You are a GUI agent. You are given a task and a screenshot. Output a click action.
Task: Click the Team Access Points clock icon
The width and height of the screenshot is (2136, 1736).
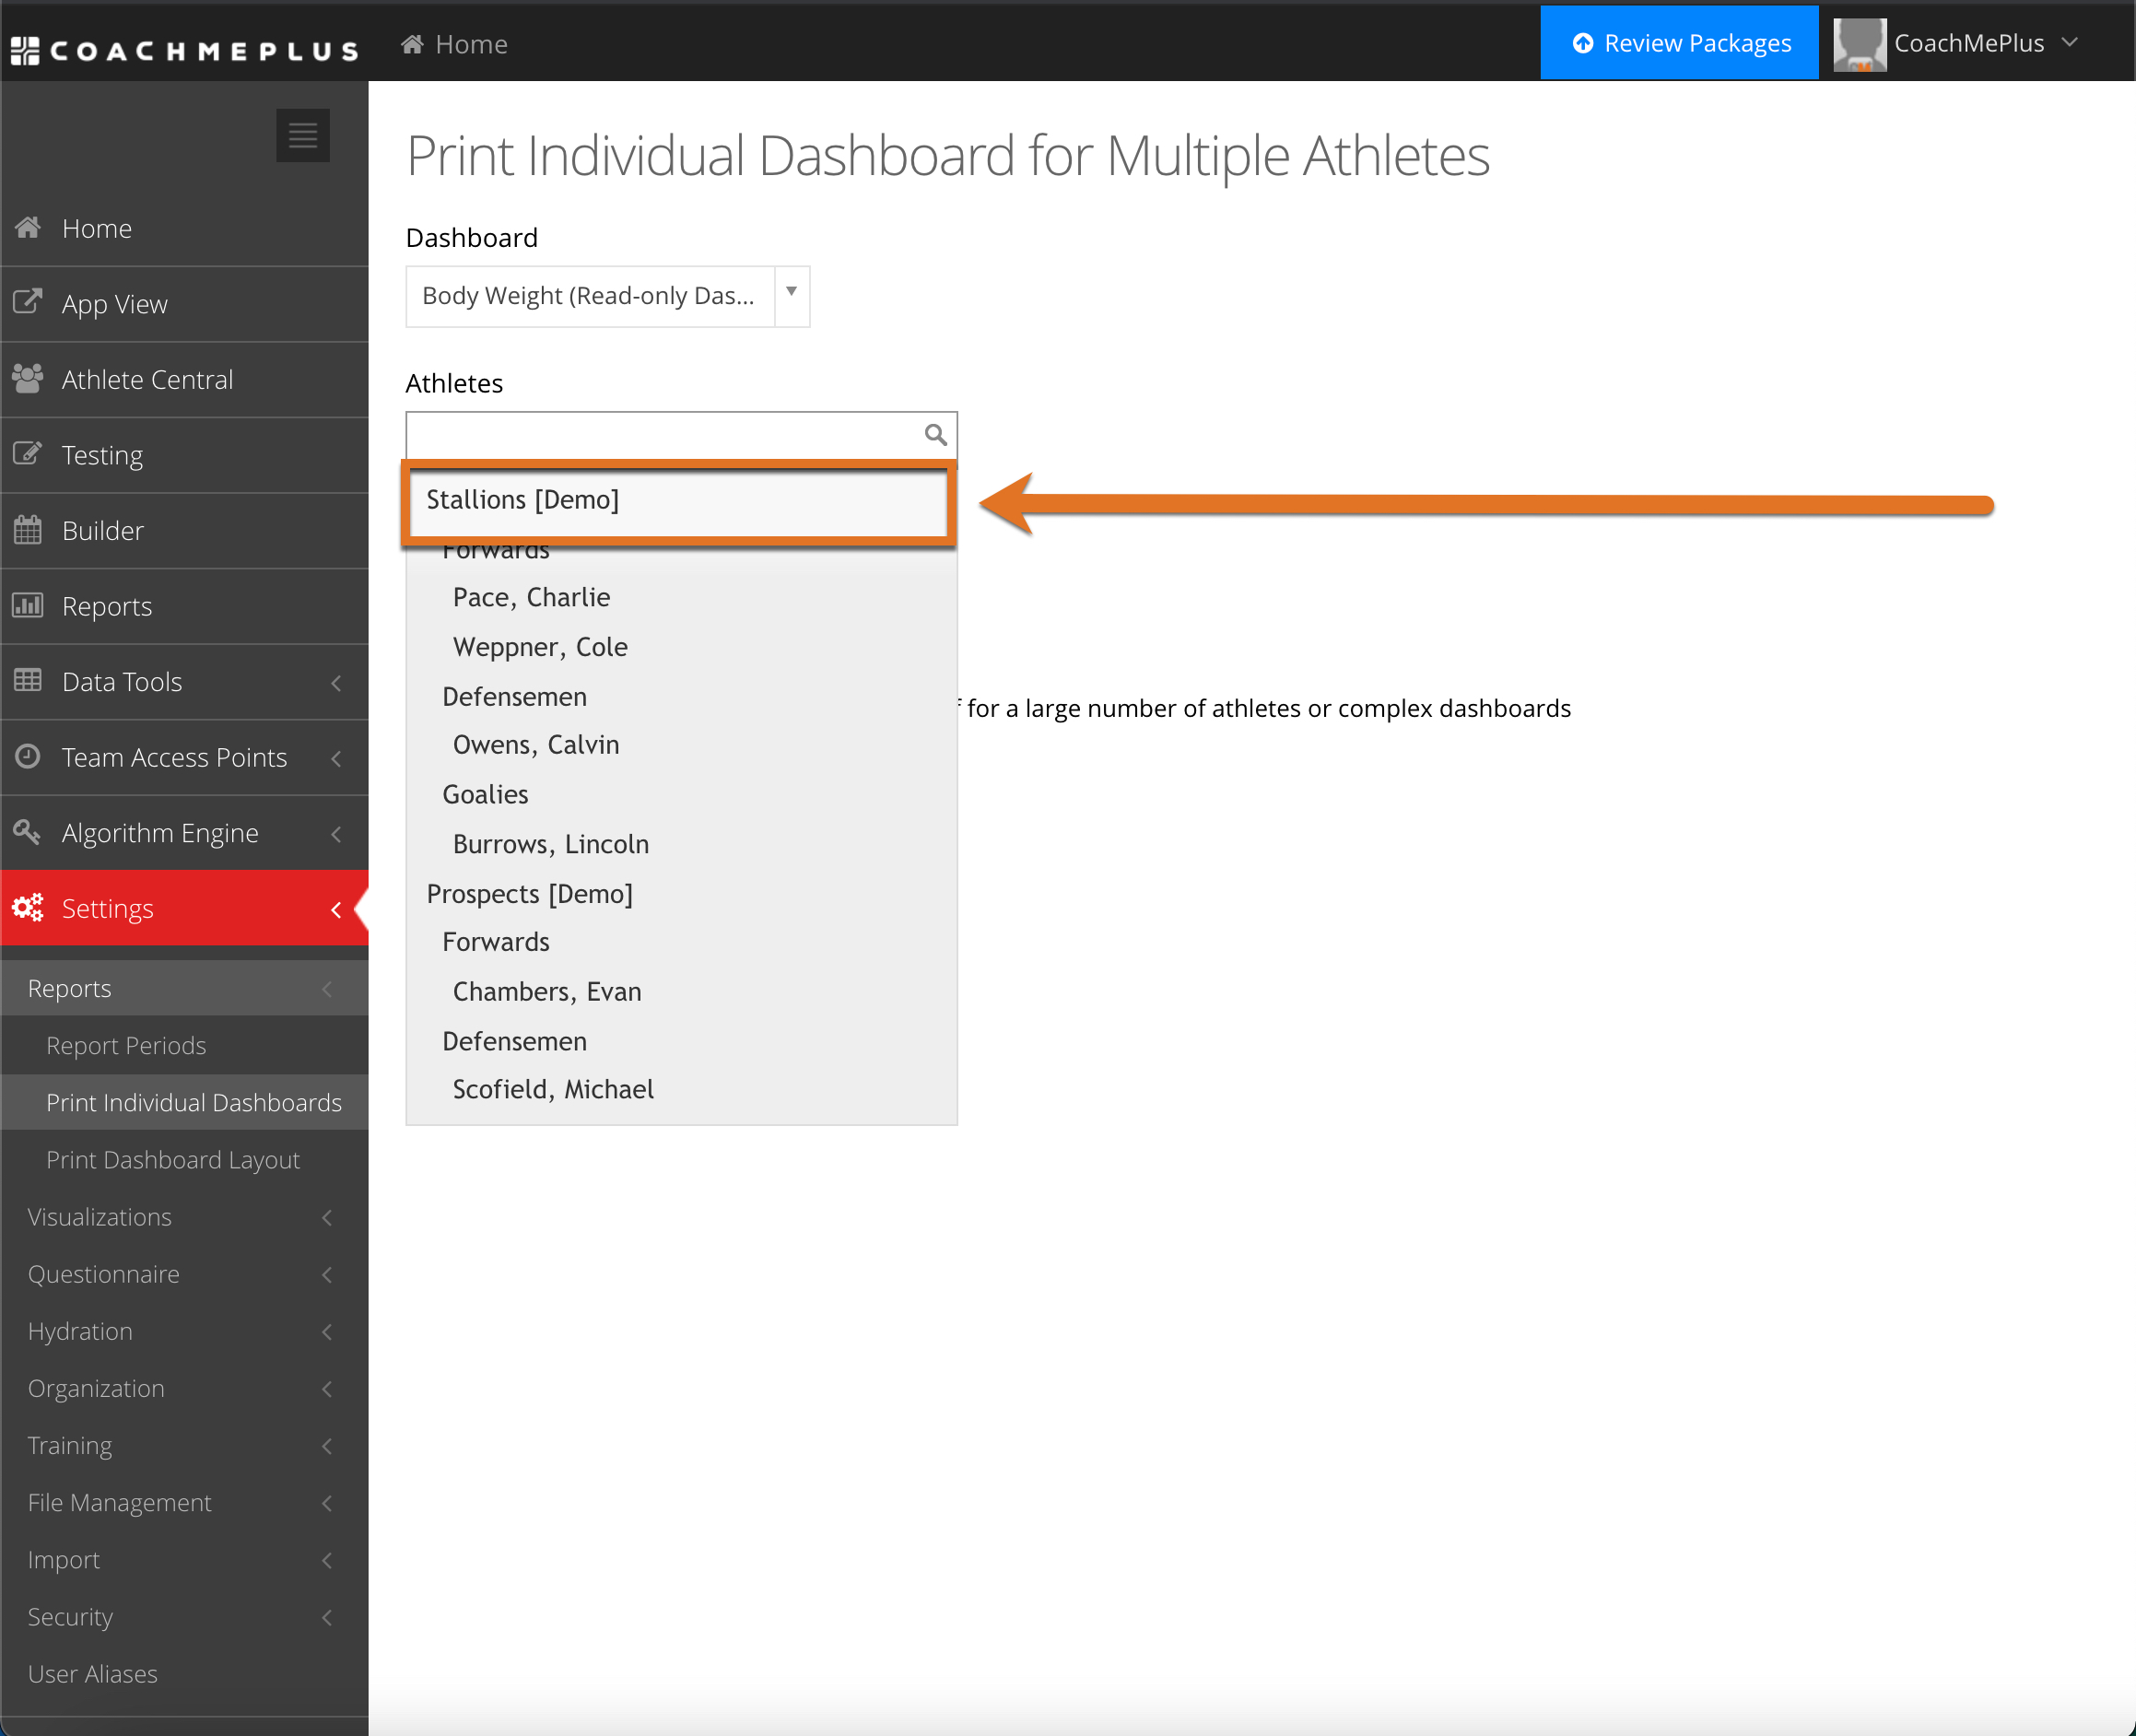coord(28,756)
